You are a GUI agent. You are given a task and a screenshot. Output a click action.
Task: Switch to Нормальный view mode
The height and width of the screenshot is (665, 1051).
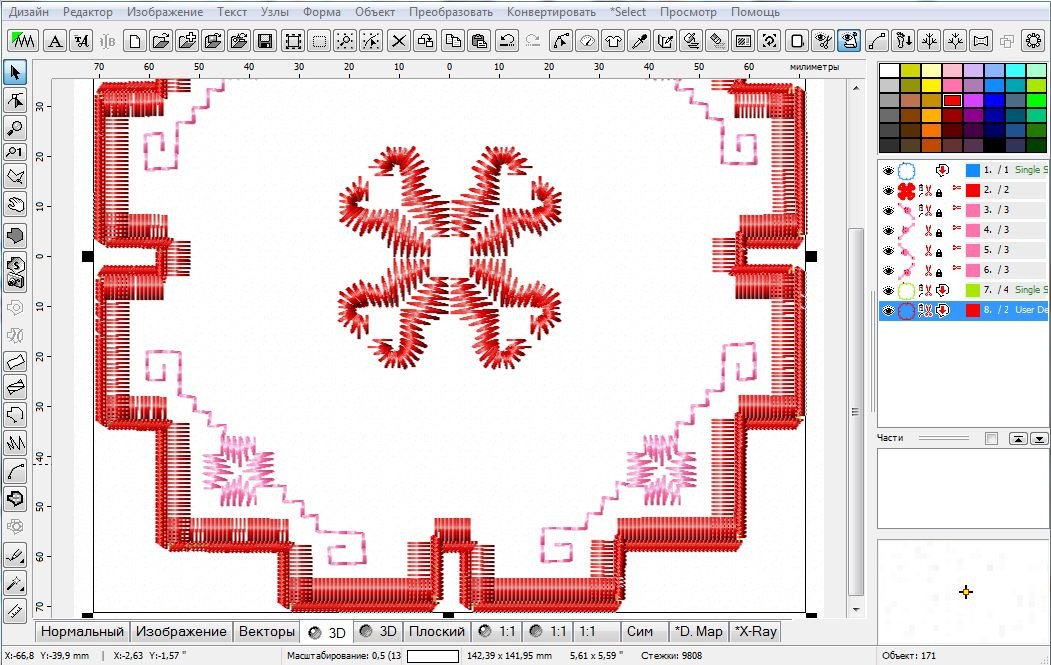click(82, 631)
